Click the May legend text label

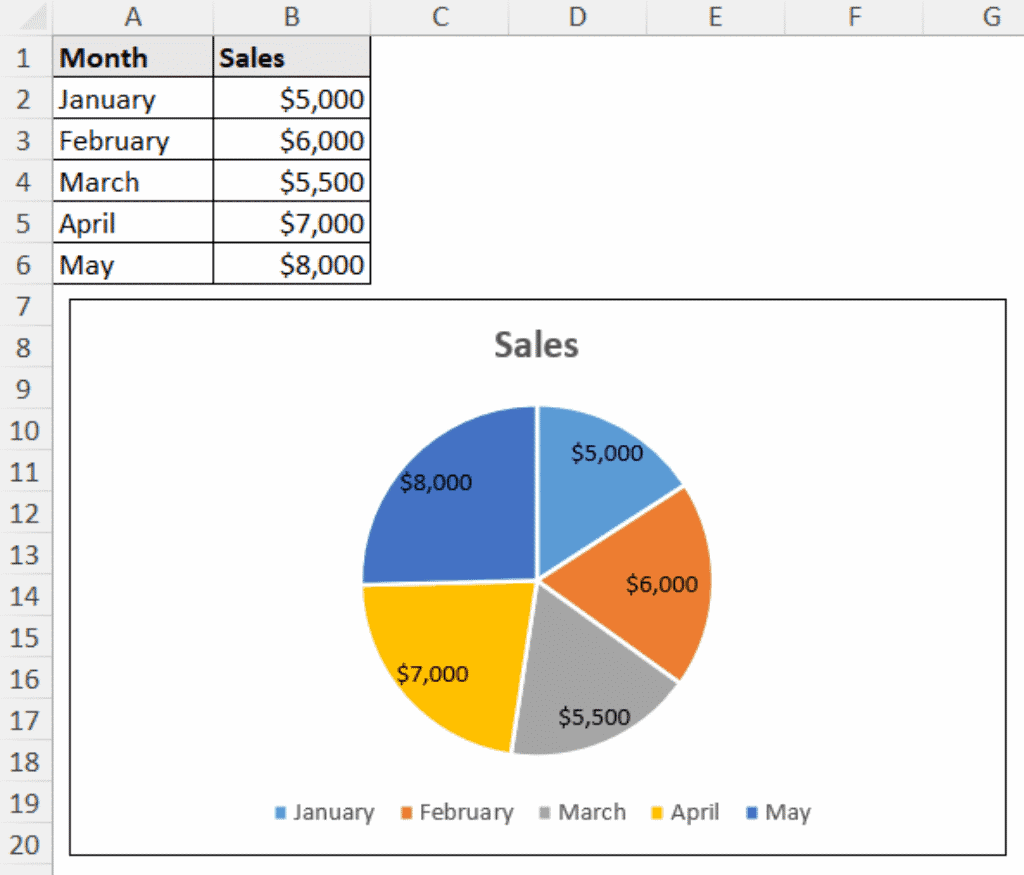790,812
